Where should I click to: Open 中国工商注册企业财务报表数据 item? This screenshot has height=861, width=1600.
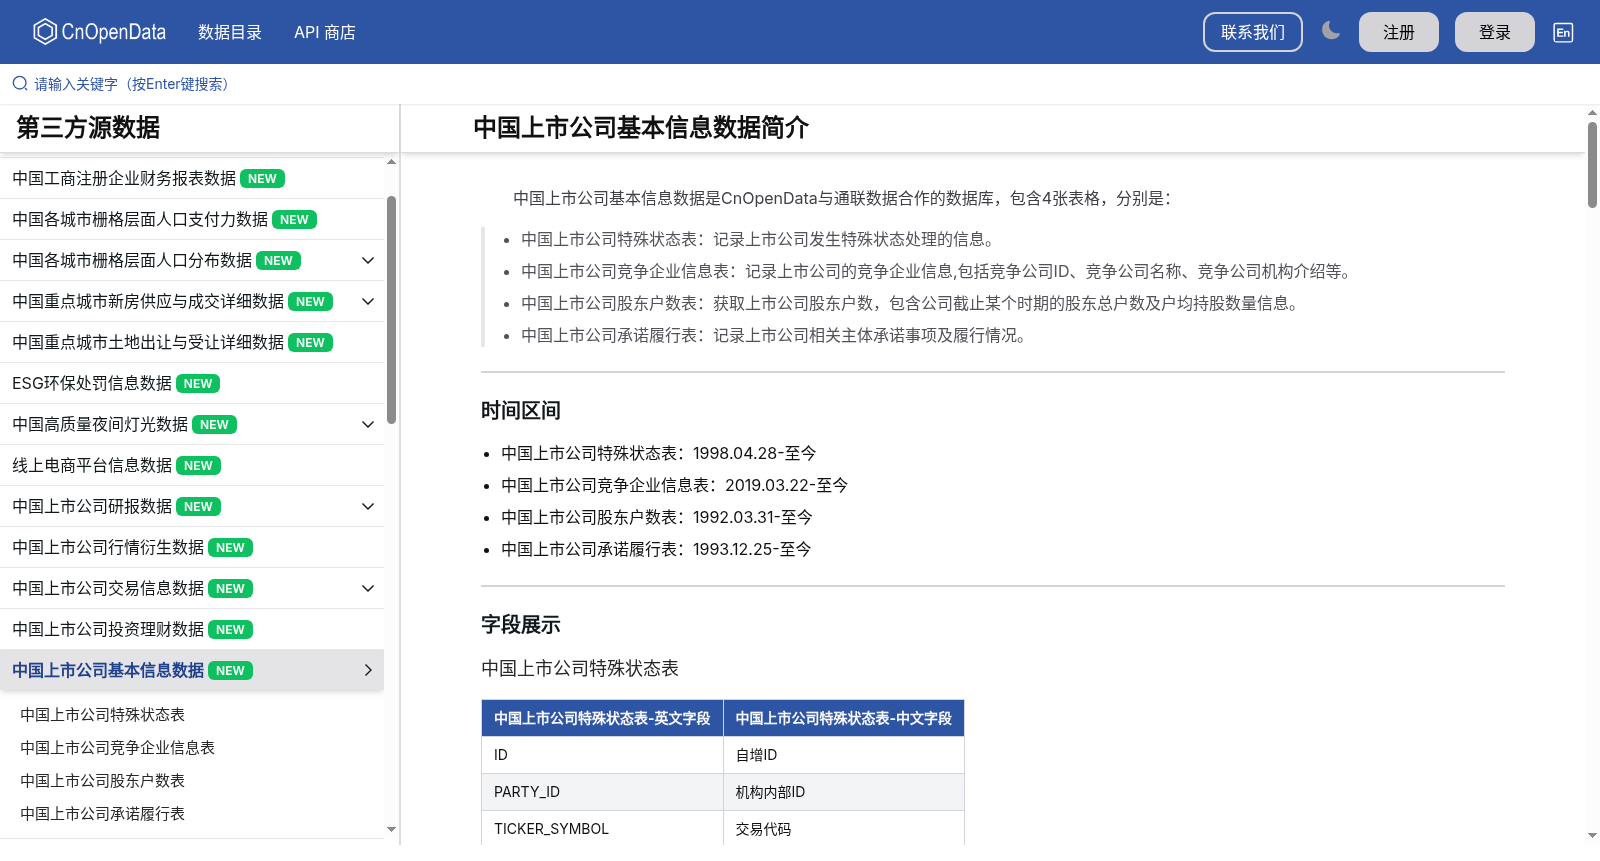tap(192, 178)
